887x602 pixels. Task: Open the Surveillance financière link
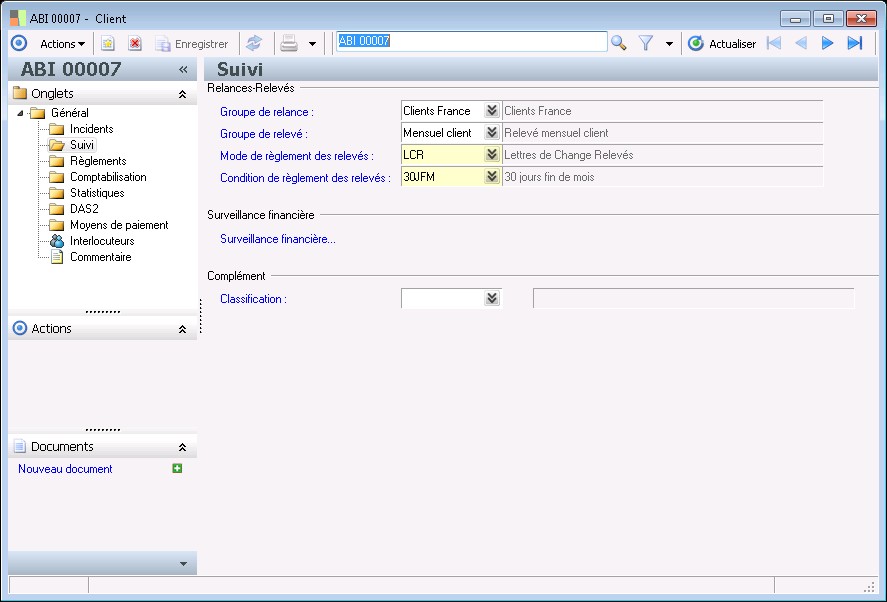tap(278, 239)
